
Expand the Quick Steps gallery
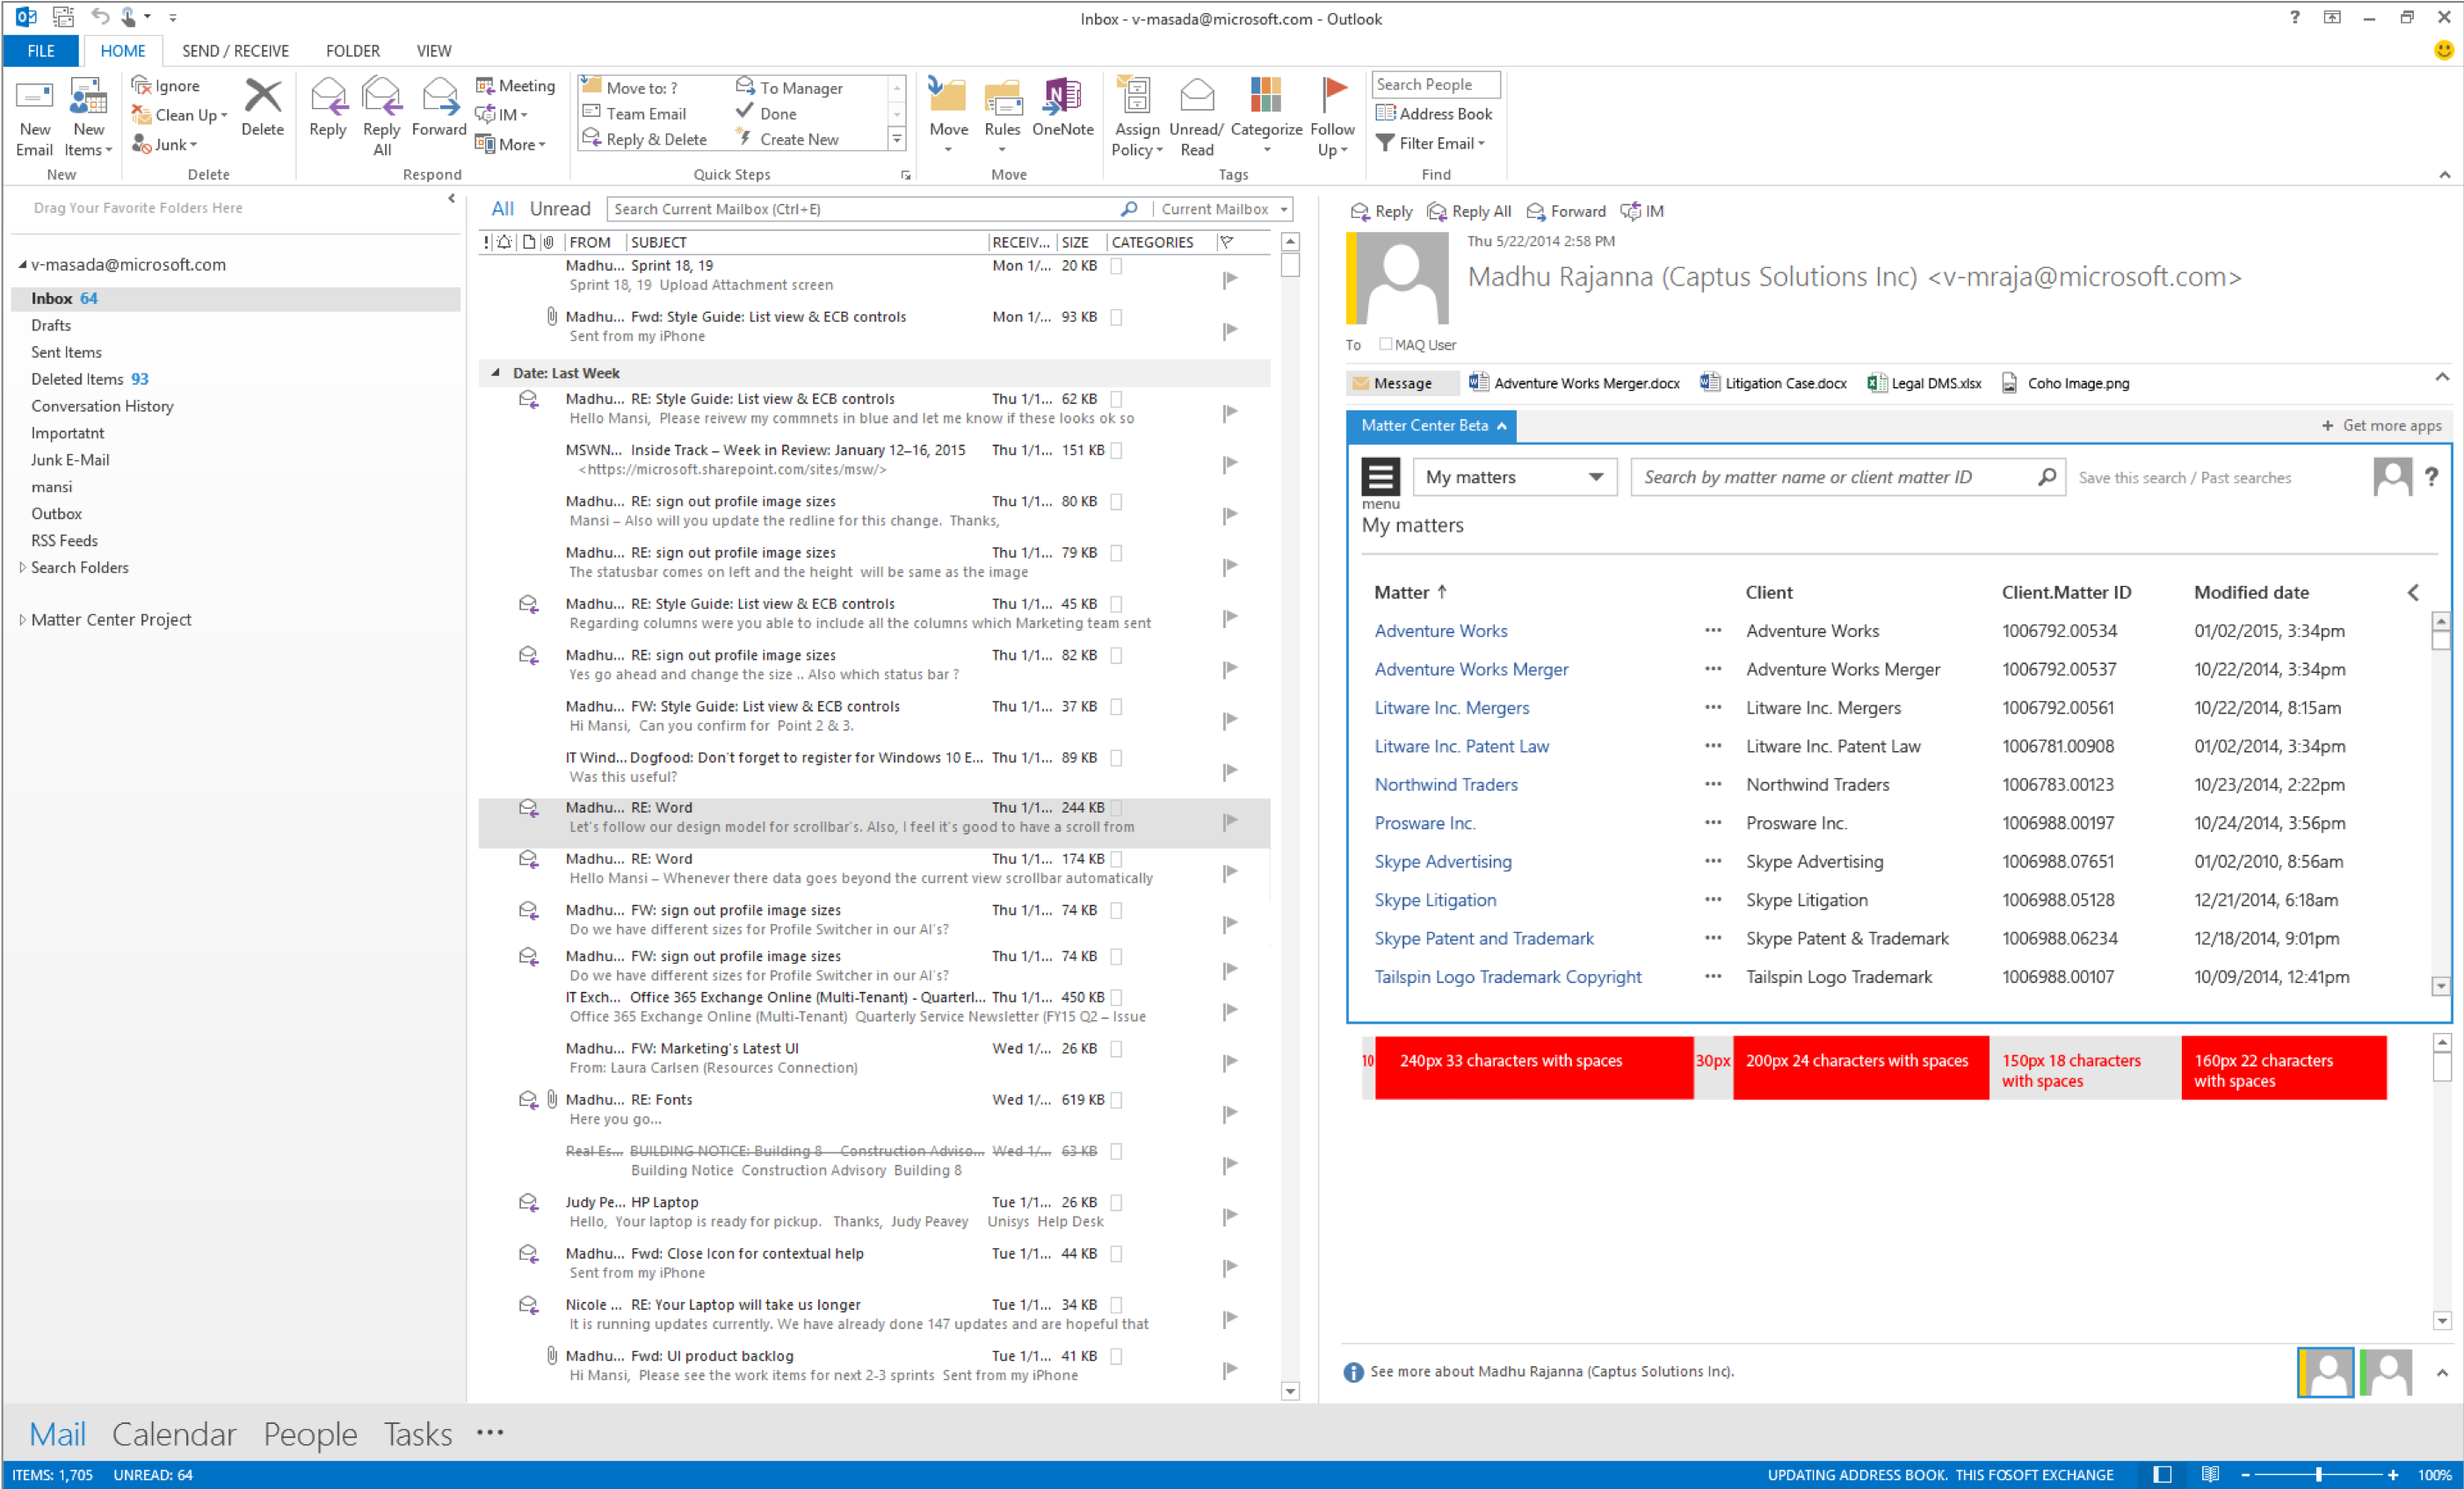(896, 139)
